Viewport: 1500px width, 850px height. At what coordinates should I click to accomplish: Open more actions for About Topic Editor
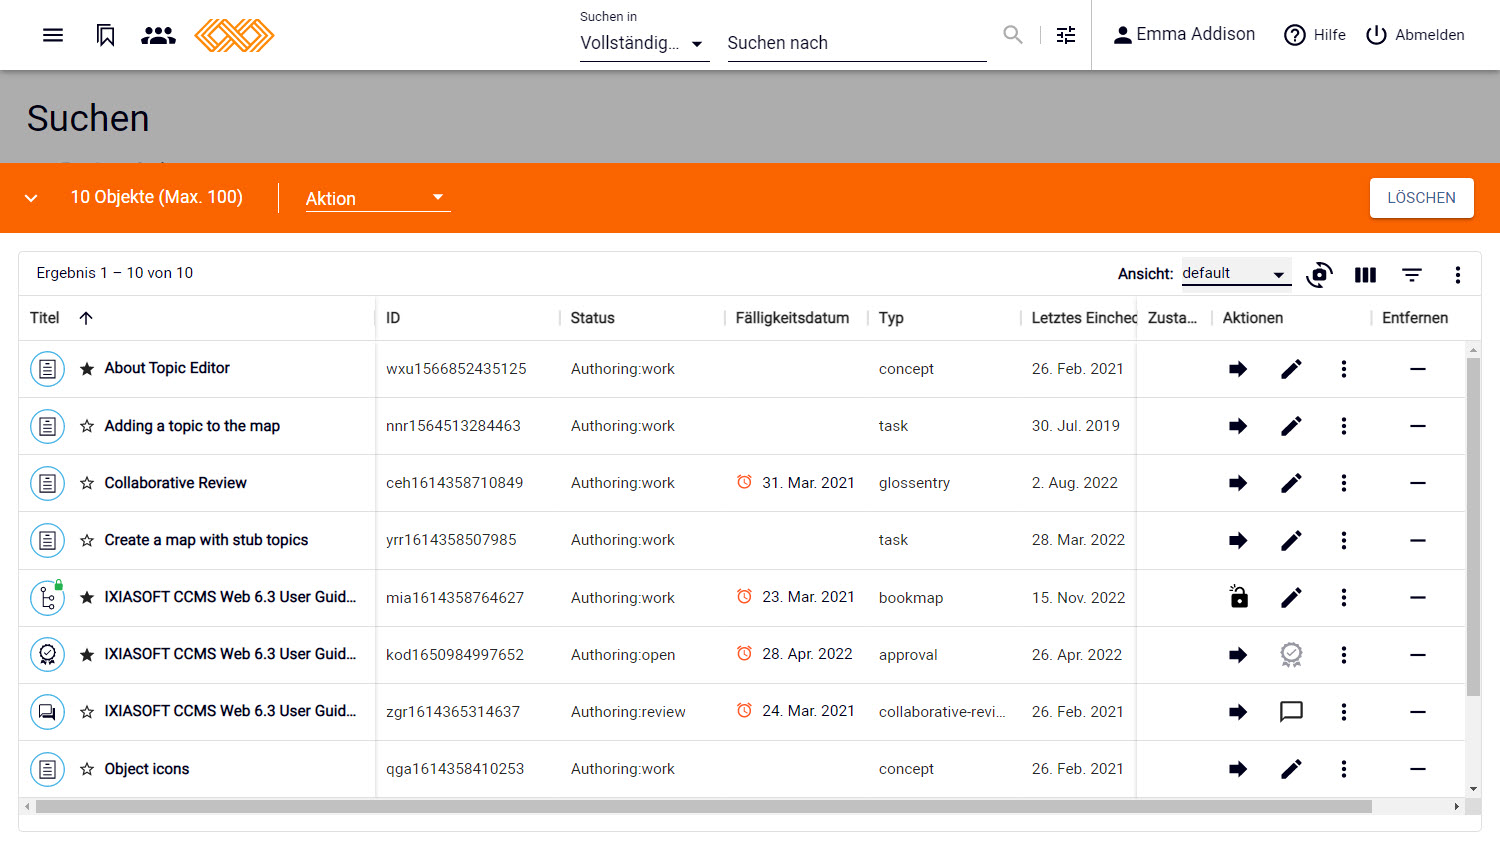(1344, 369)
